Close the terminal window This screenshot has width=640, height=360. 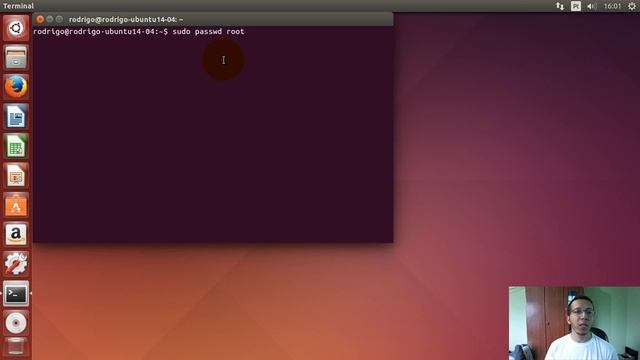pyautogui.click(x=40, y=19)
